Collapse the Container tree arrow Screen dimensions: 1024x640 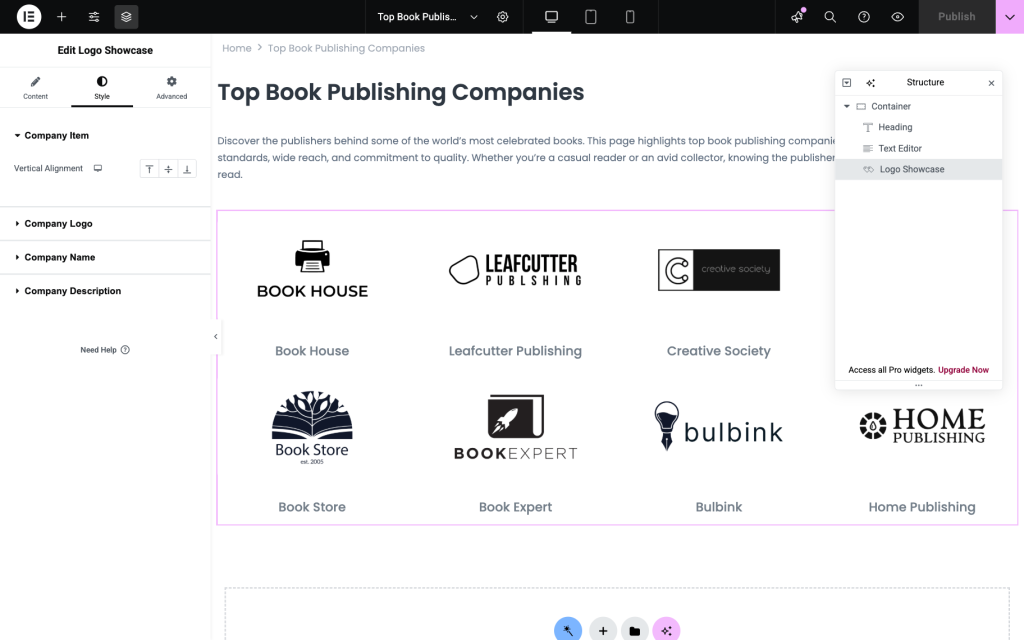click(846, 106)
